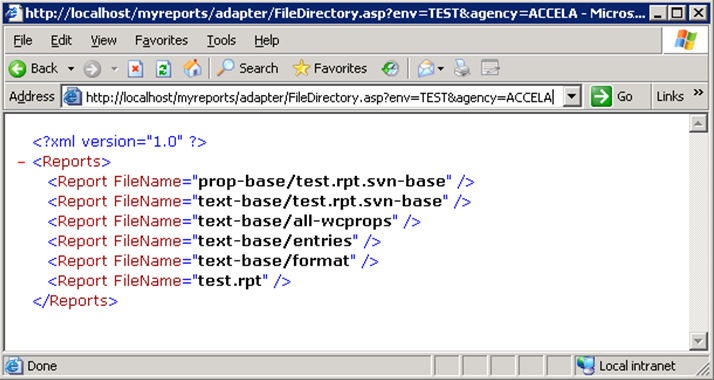Go to Home page icon
This screenshot has height=380, width=714.
[x=192, y=68]
